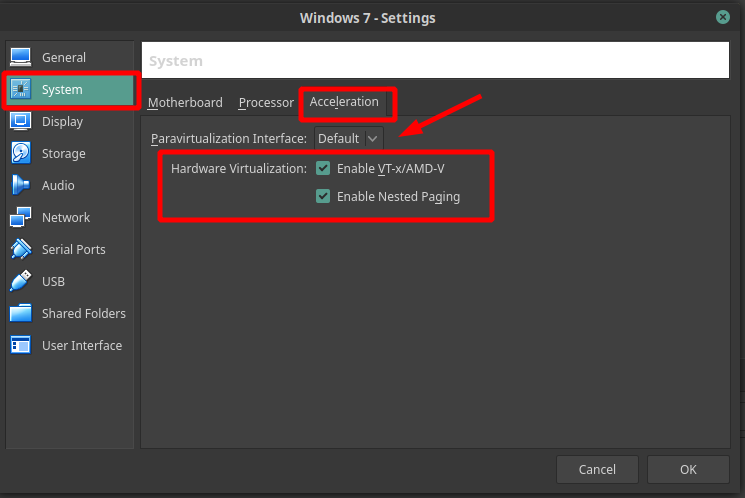Toggle Enable VT-x/AMD-V checkbox
The image size is (745, 498).
pyautogui.click(x=323, y=168)
